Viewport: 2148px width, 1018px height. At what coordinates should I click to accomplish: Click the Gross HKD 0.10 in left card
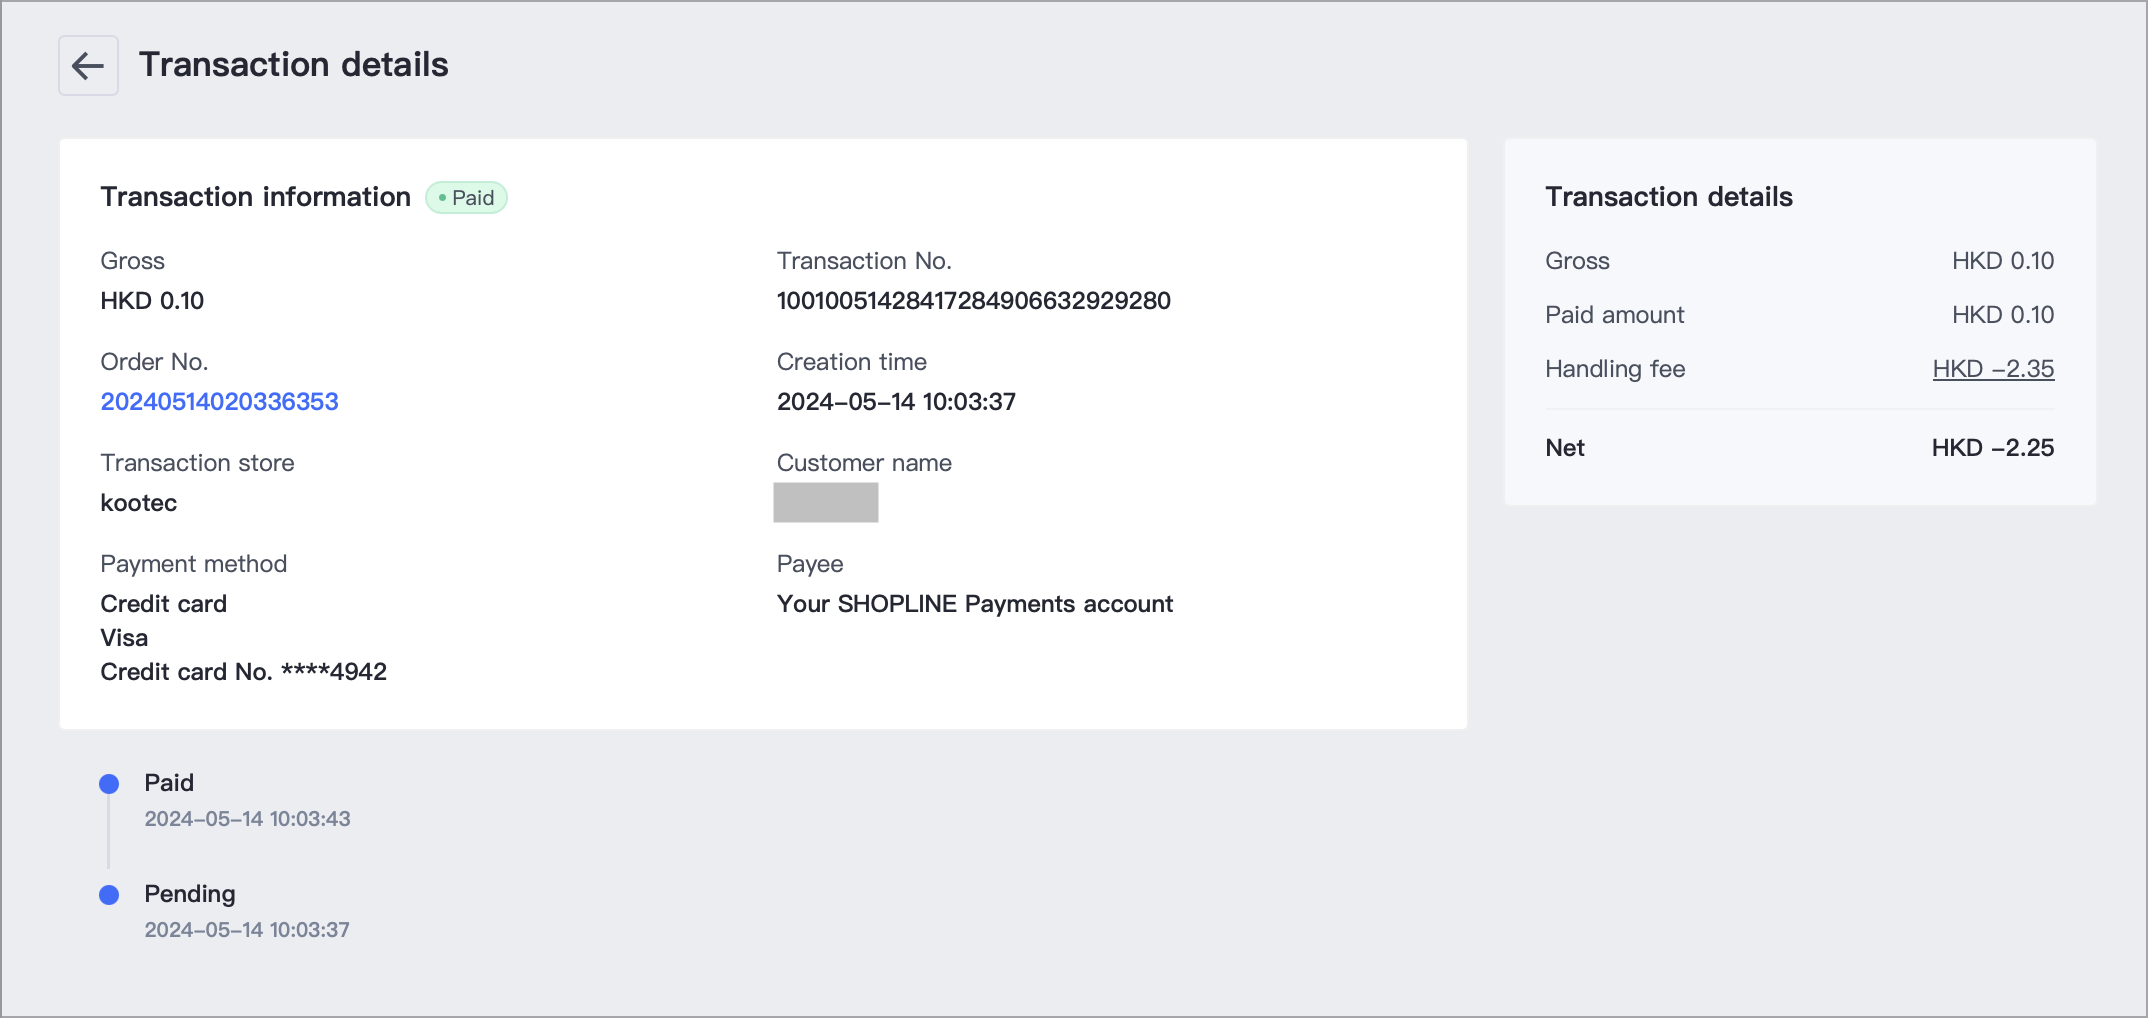(152, 301)
